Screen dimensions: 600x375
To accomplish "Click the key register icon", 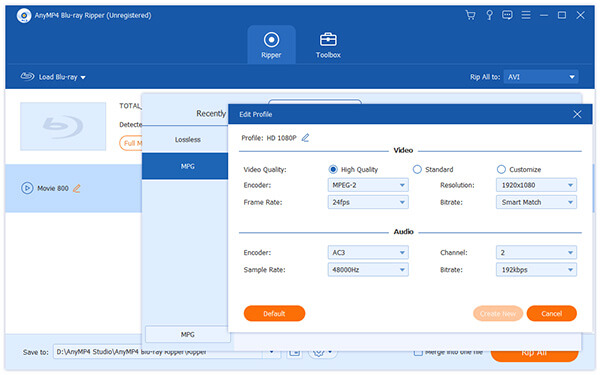I will [x=489, y=15].
